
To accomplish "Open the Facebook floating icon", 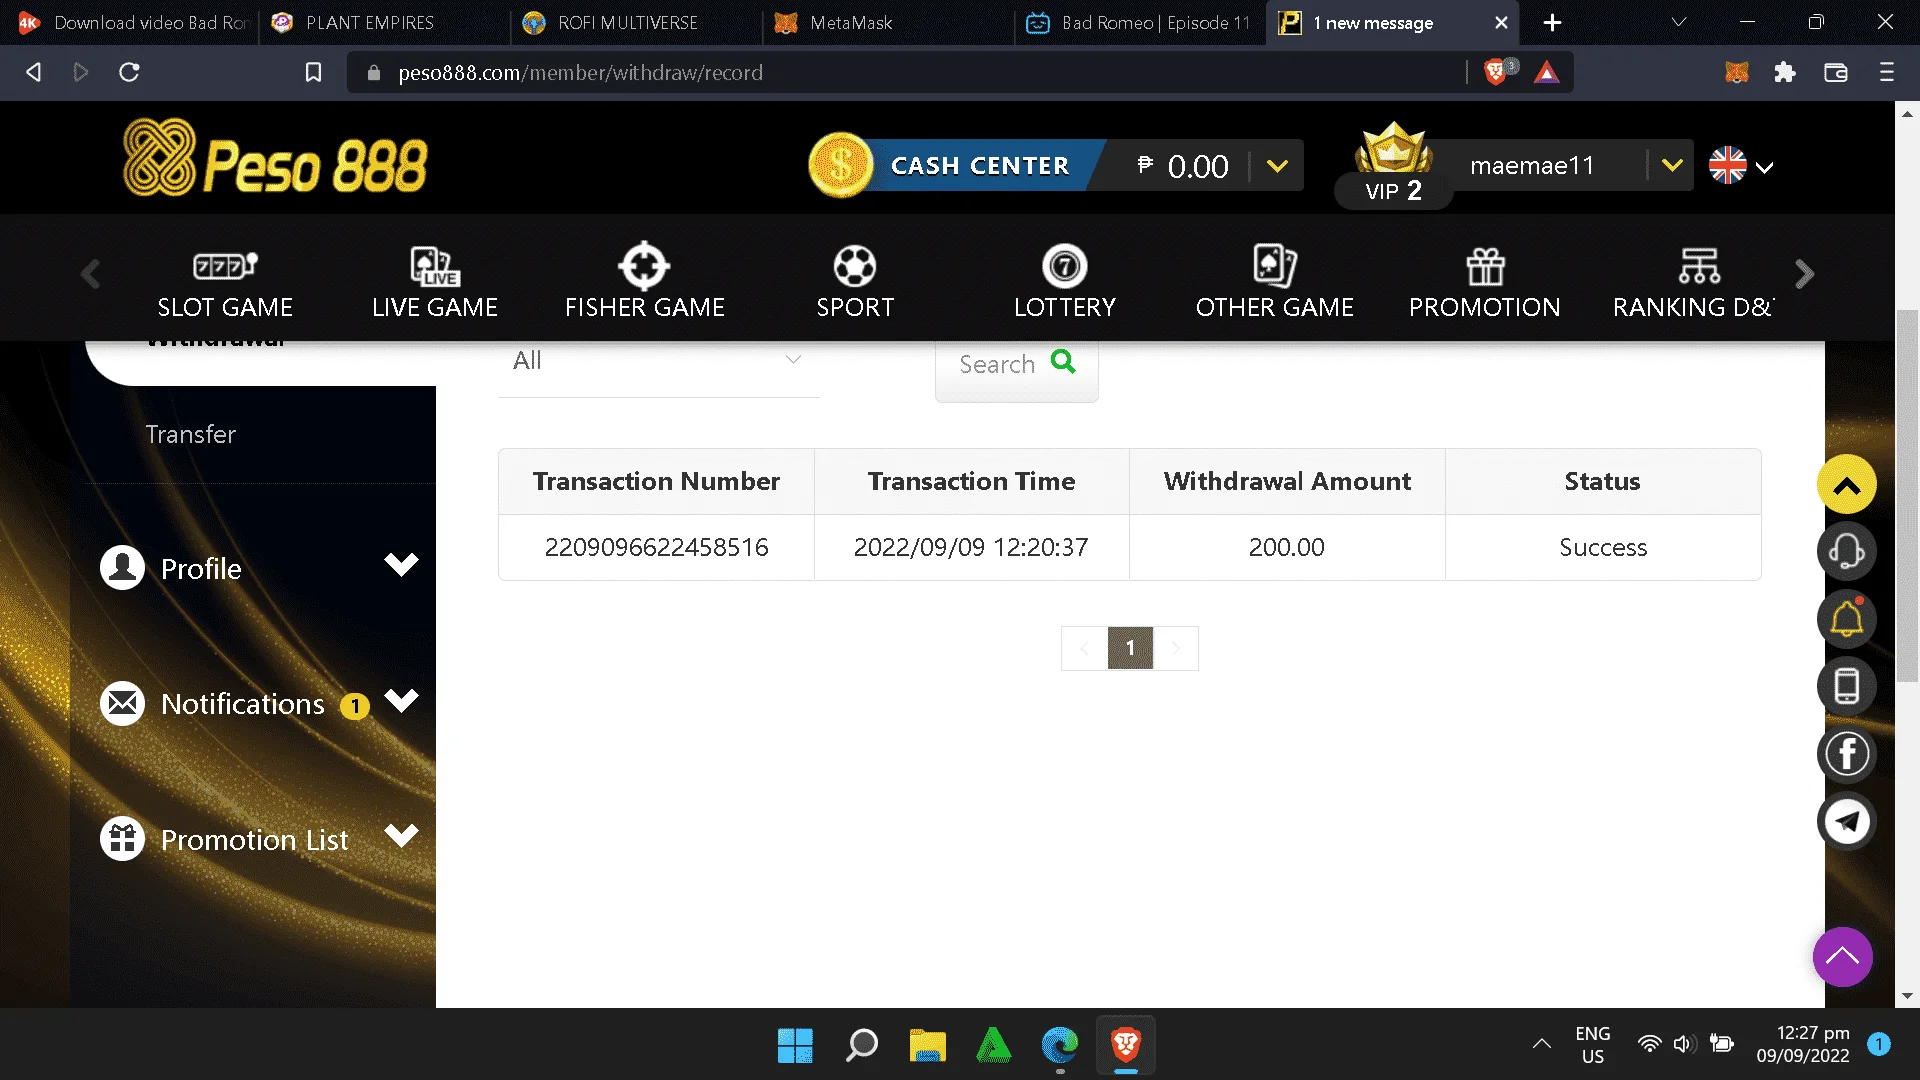I will coord(1846,754).
